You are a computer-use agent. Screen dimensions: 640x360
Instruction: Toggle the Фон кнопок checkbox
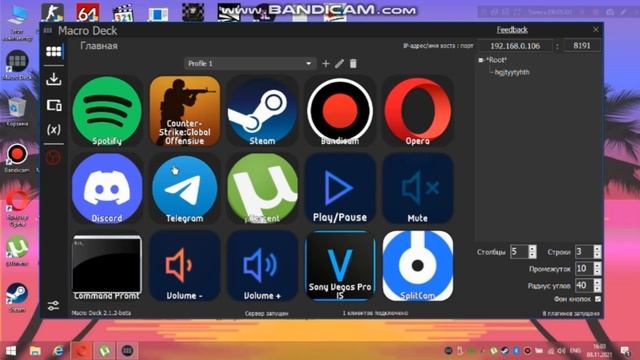(598, 299)
